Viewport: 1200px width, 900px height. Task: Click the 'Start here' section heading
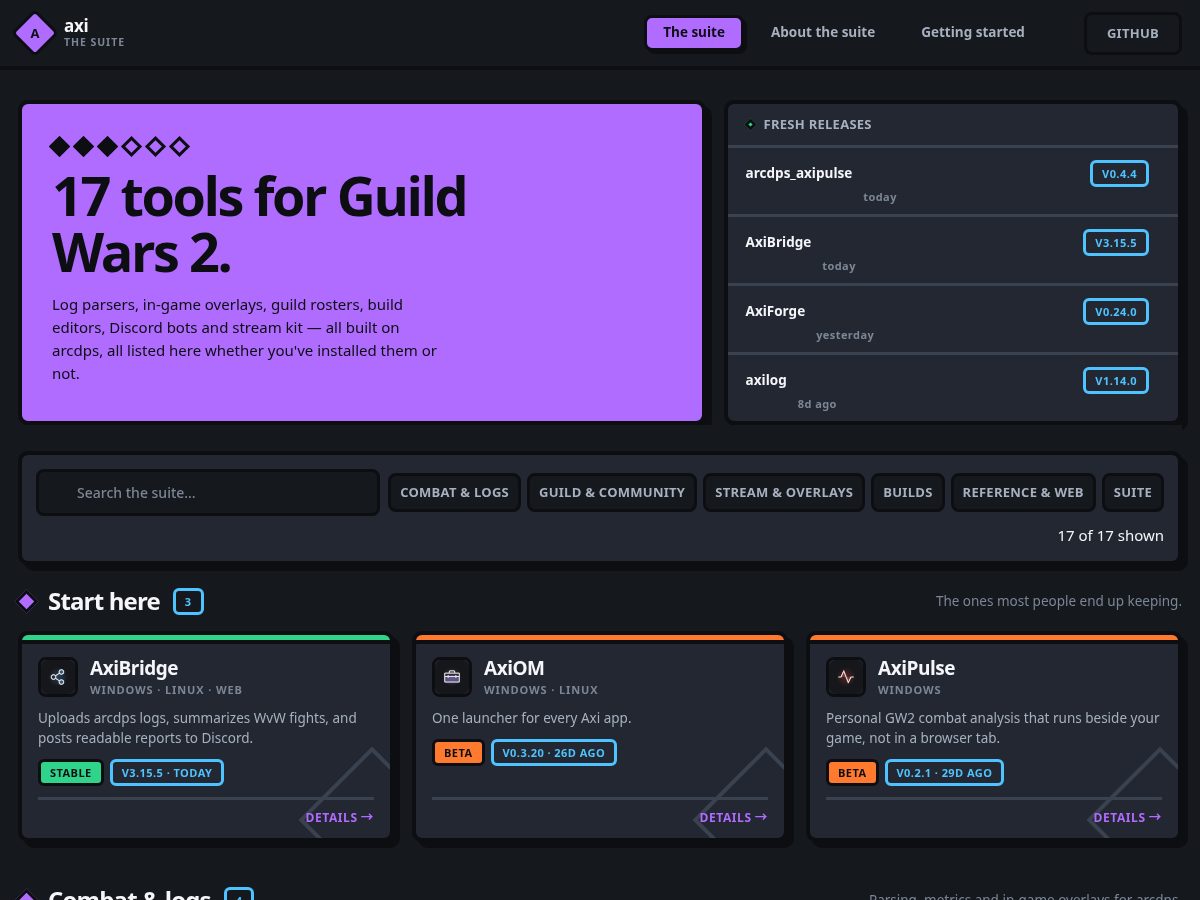pyautogui.click(x=104, y=601)
